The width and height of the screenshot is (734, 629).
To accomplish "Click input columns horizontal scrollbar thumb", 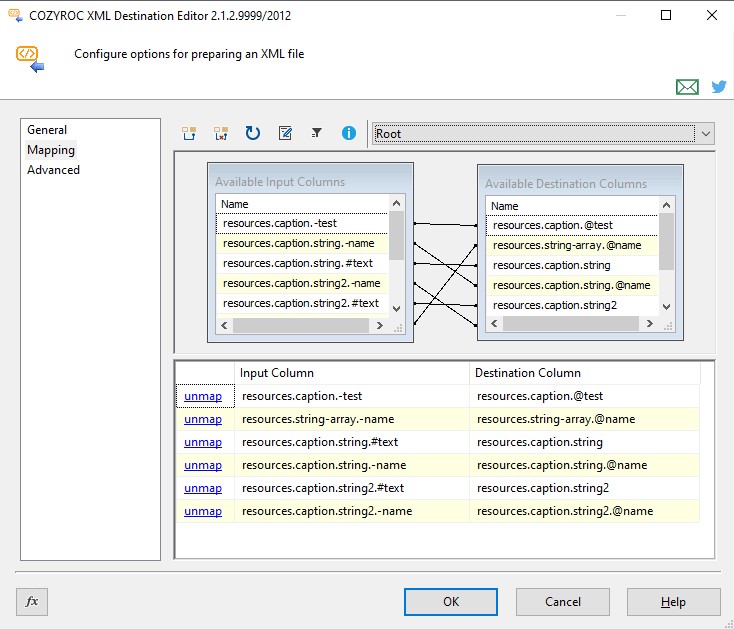I will coord(301,325).
